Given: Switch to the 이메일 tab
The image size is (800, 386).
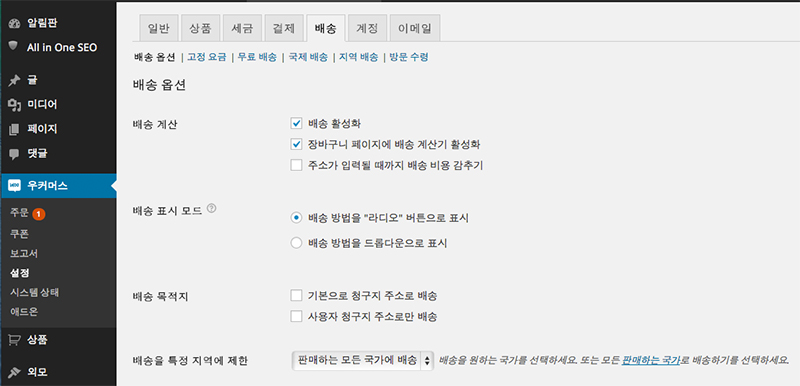Looking at the screenshot, I should tap(415, 28).
